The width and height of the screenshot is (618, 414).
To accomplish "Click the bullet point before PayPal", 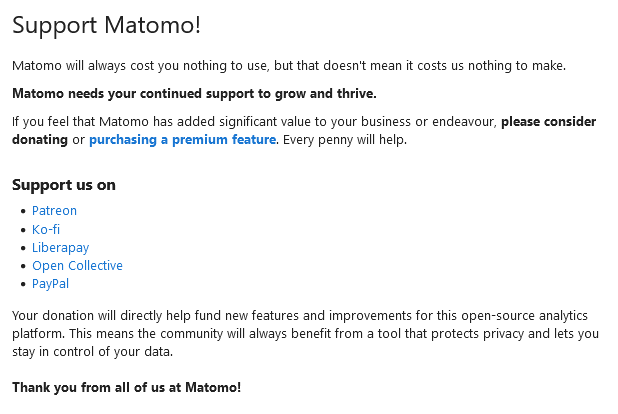I will pos(23,284).
